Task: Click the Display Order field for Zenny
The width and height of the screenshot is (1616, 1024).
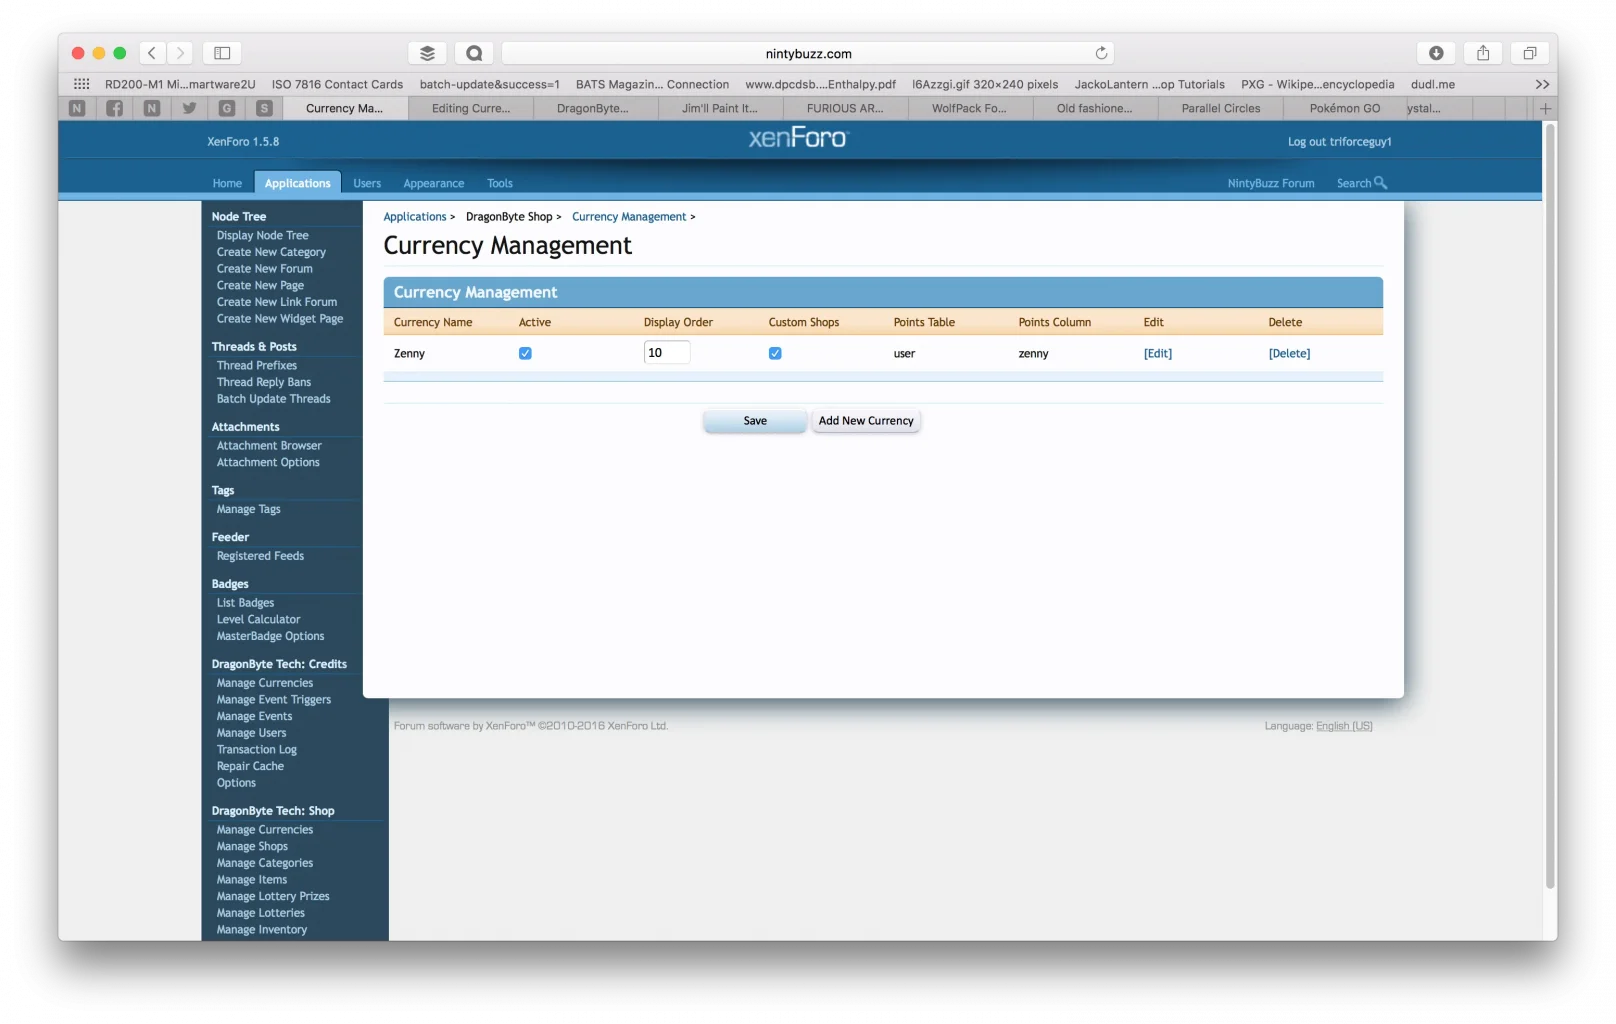Action: pos(667,352)
